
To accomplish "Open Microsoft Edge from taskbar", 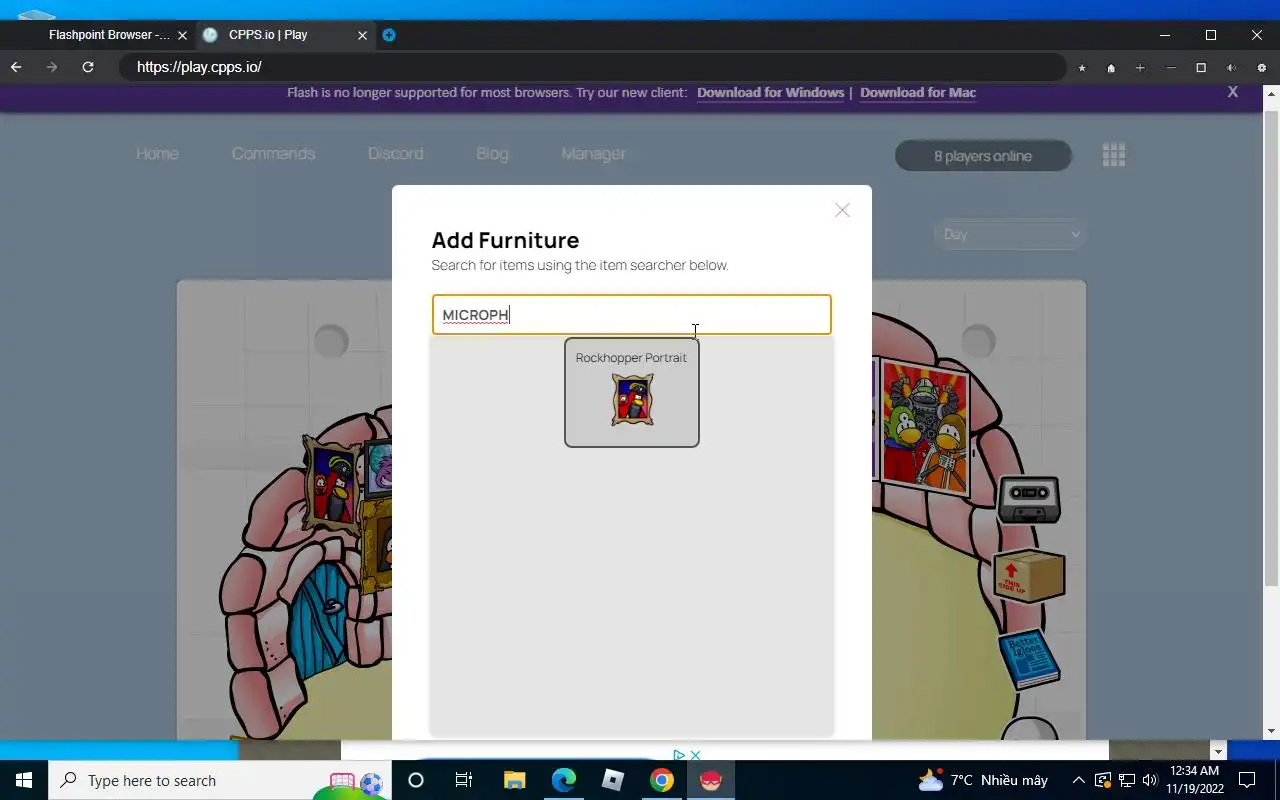I will (563, 780).
